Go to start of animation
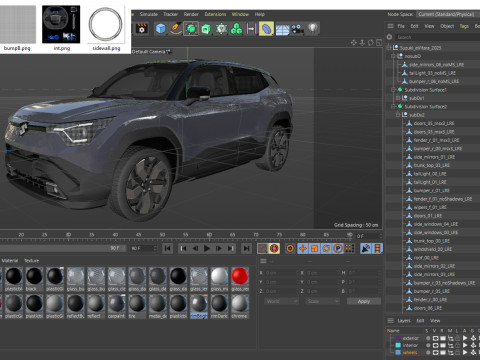The image size is (480, 360). pyautogui.click(x=168, y=248)
